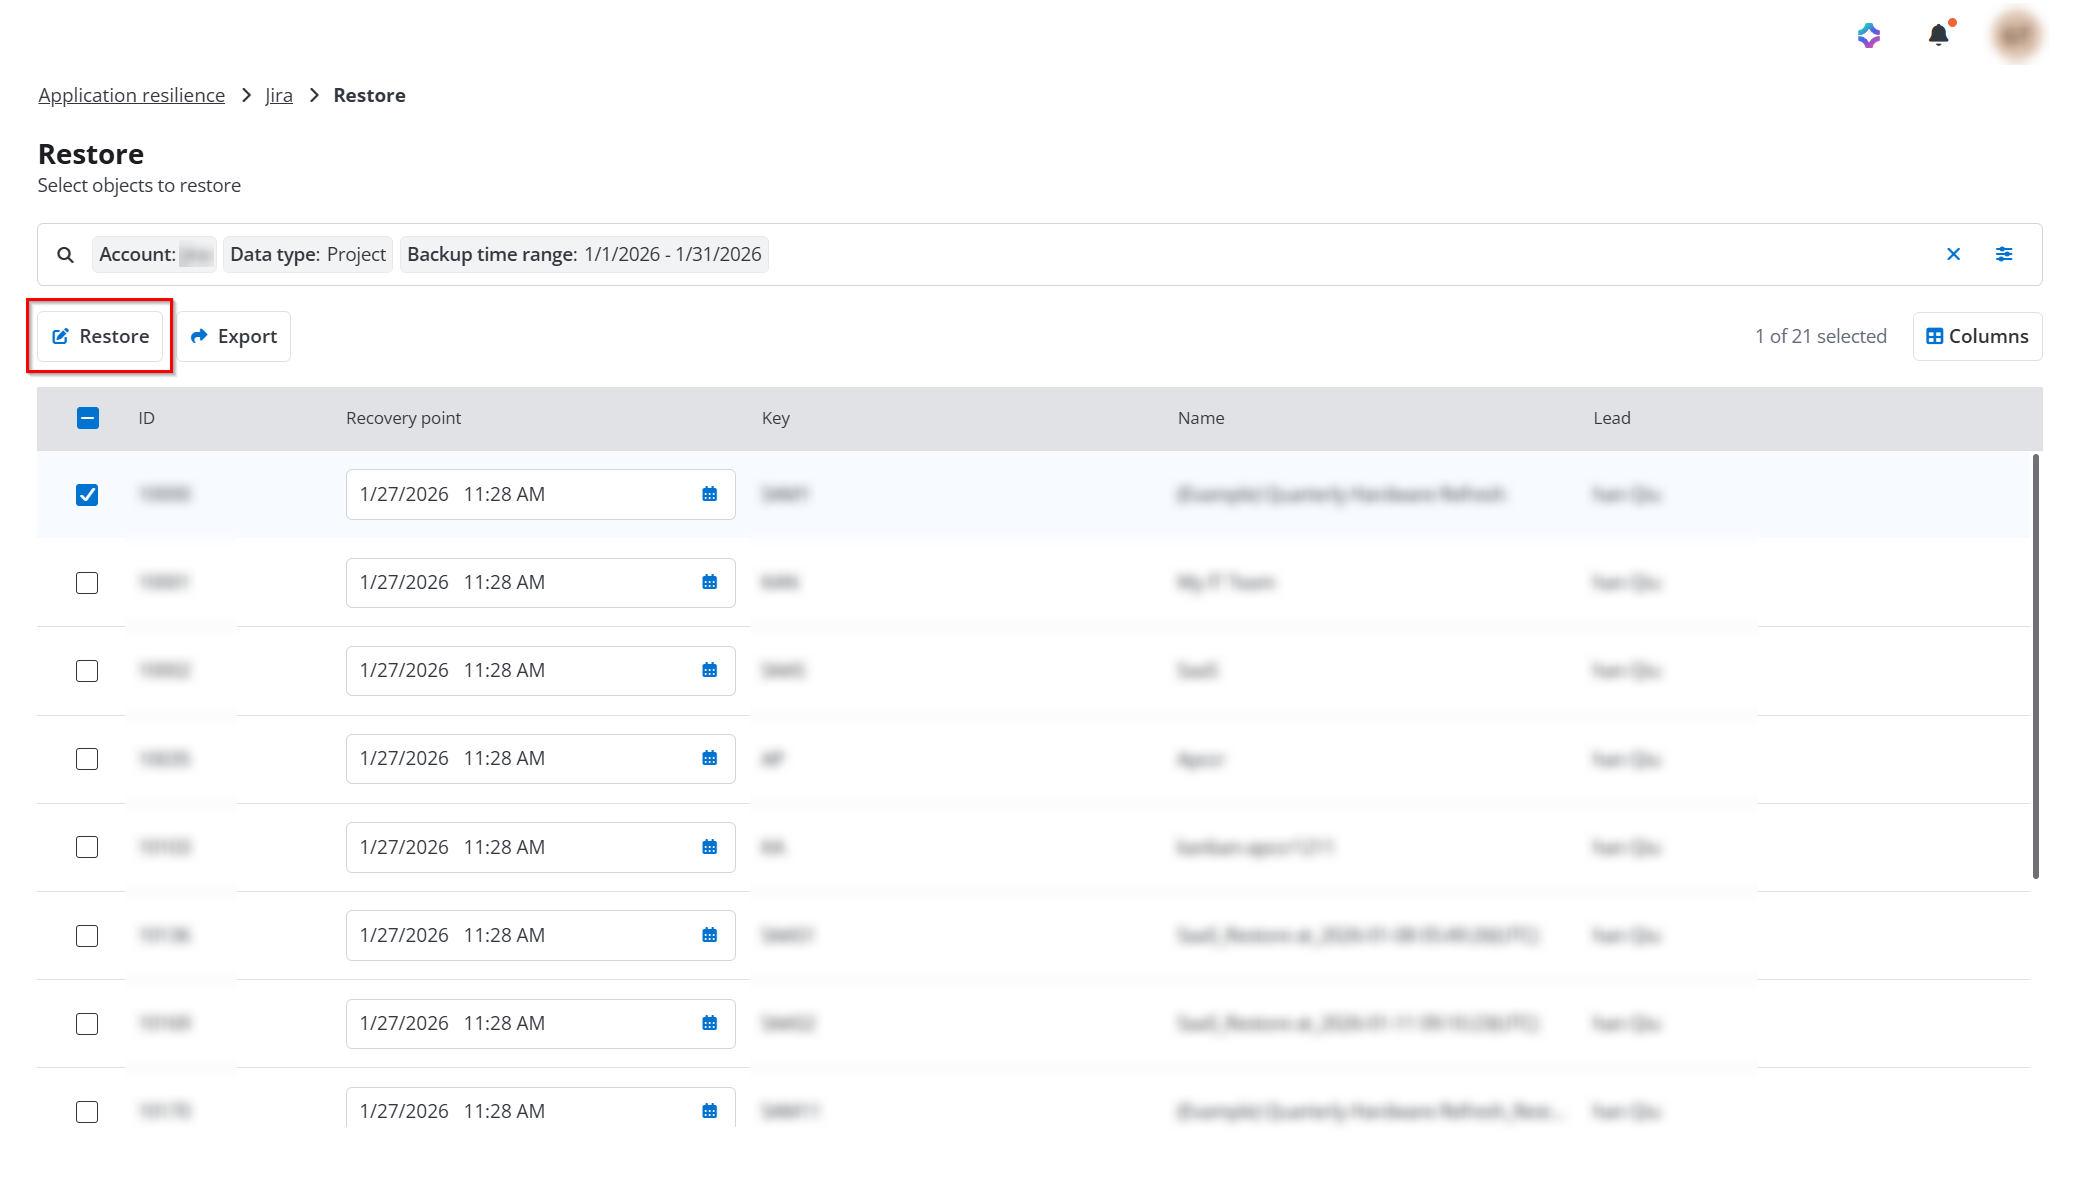This screenshot has height=1180, width=2080.
Task: Click the Export button
Action: (234, 336)
